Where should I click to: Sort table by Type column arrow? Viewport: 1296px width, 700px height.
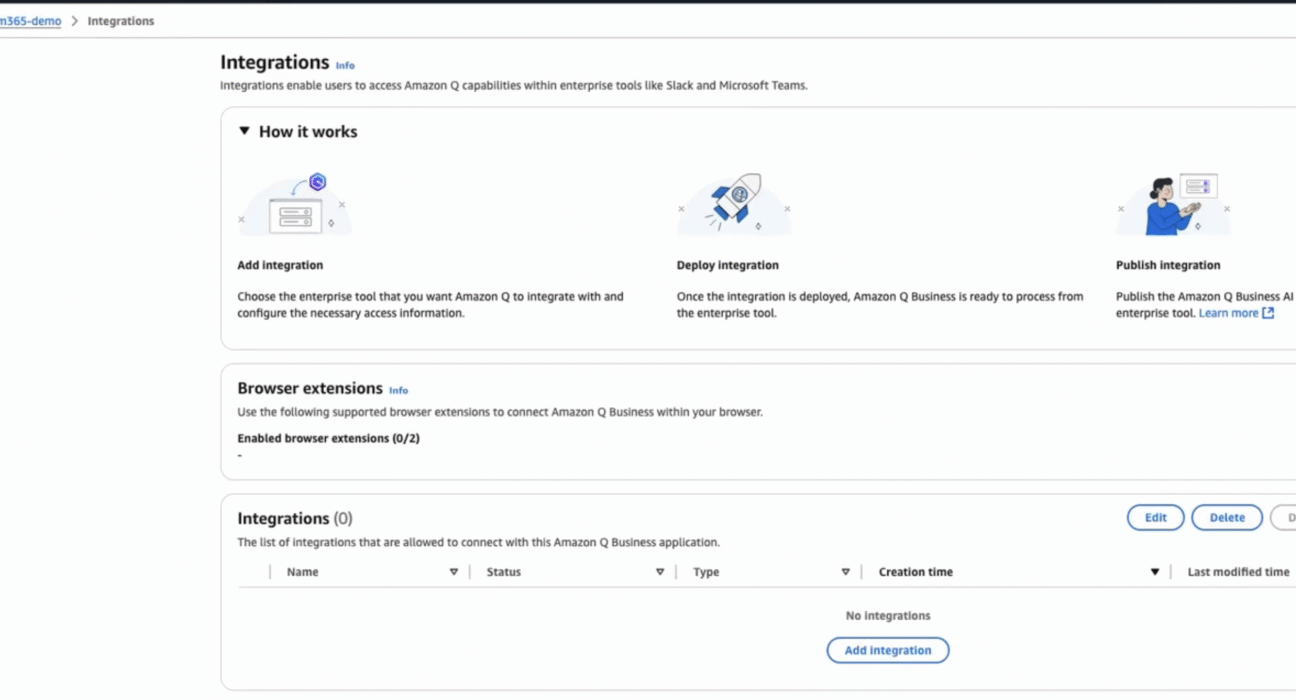pos(846,572)
